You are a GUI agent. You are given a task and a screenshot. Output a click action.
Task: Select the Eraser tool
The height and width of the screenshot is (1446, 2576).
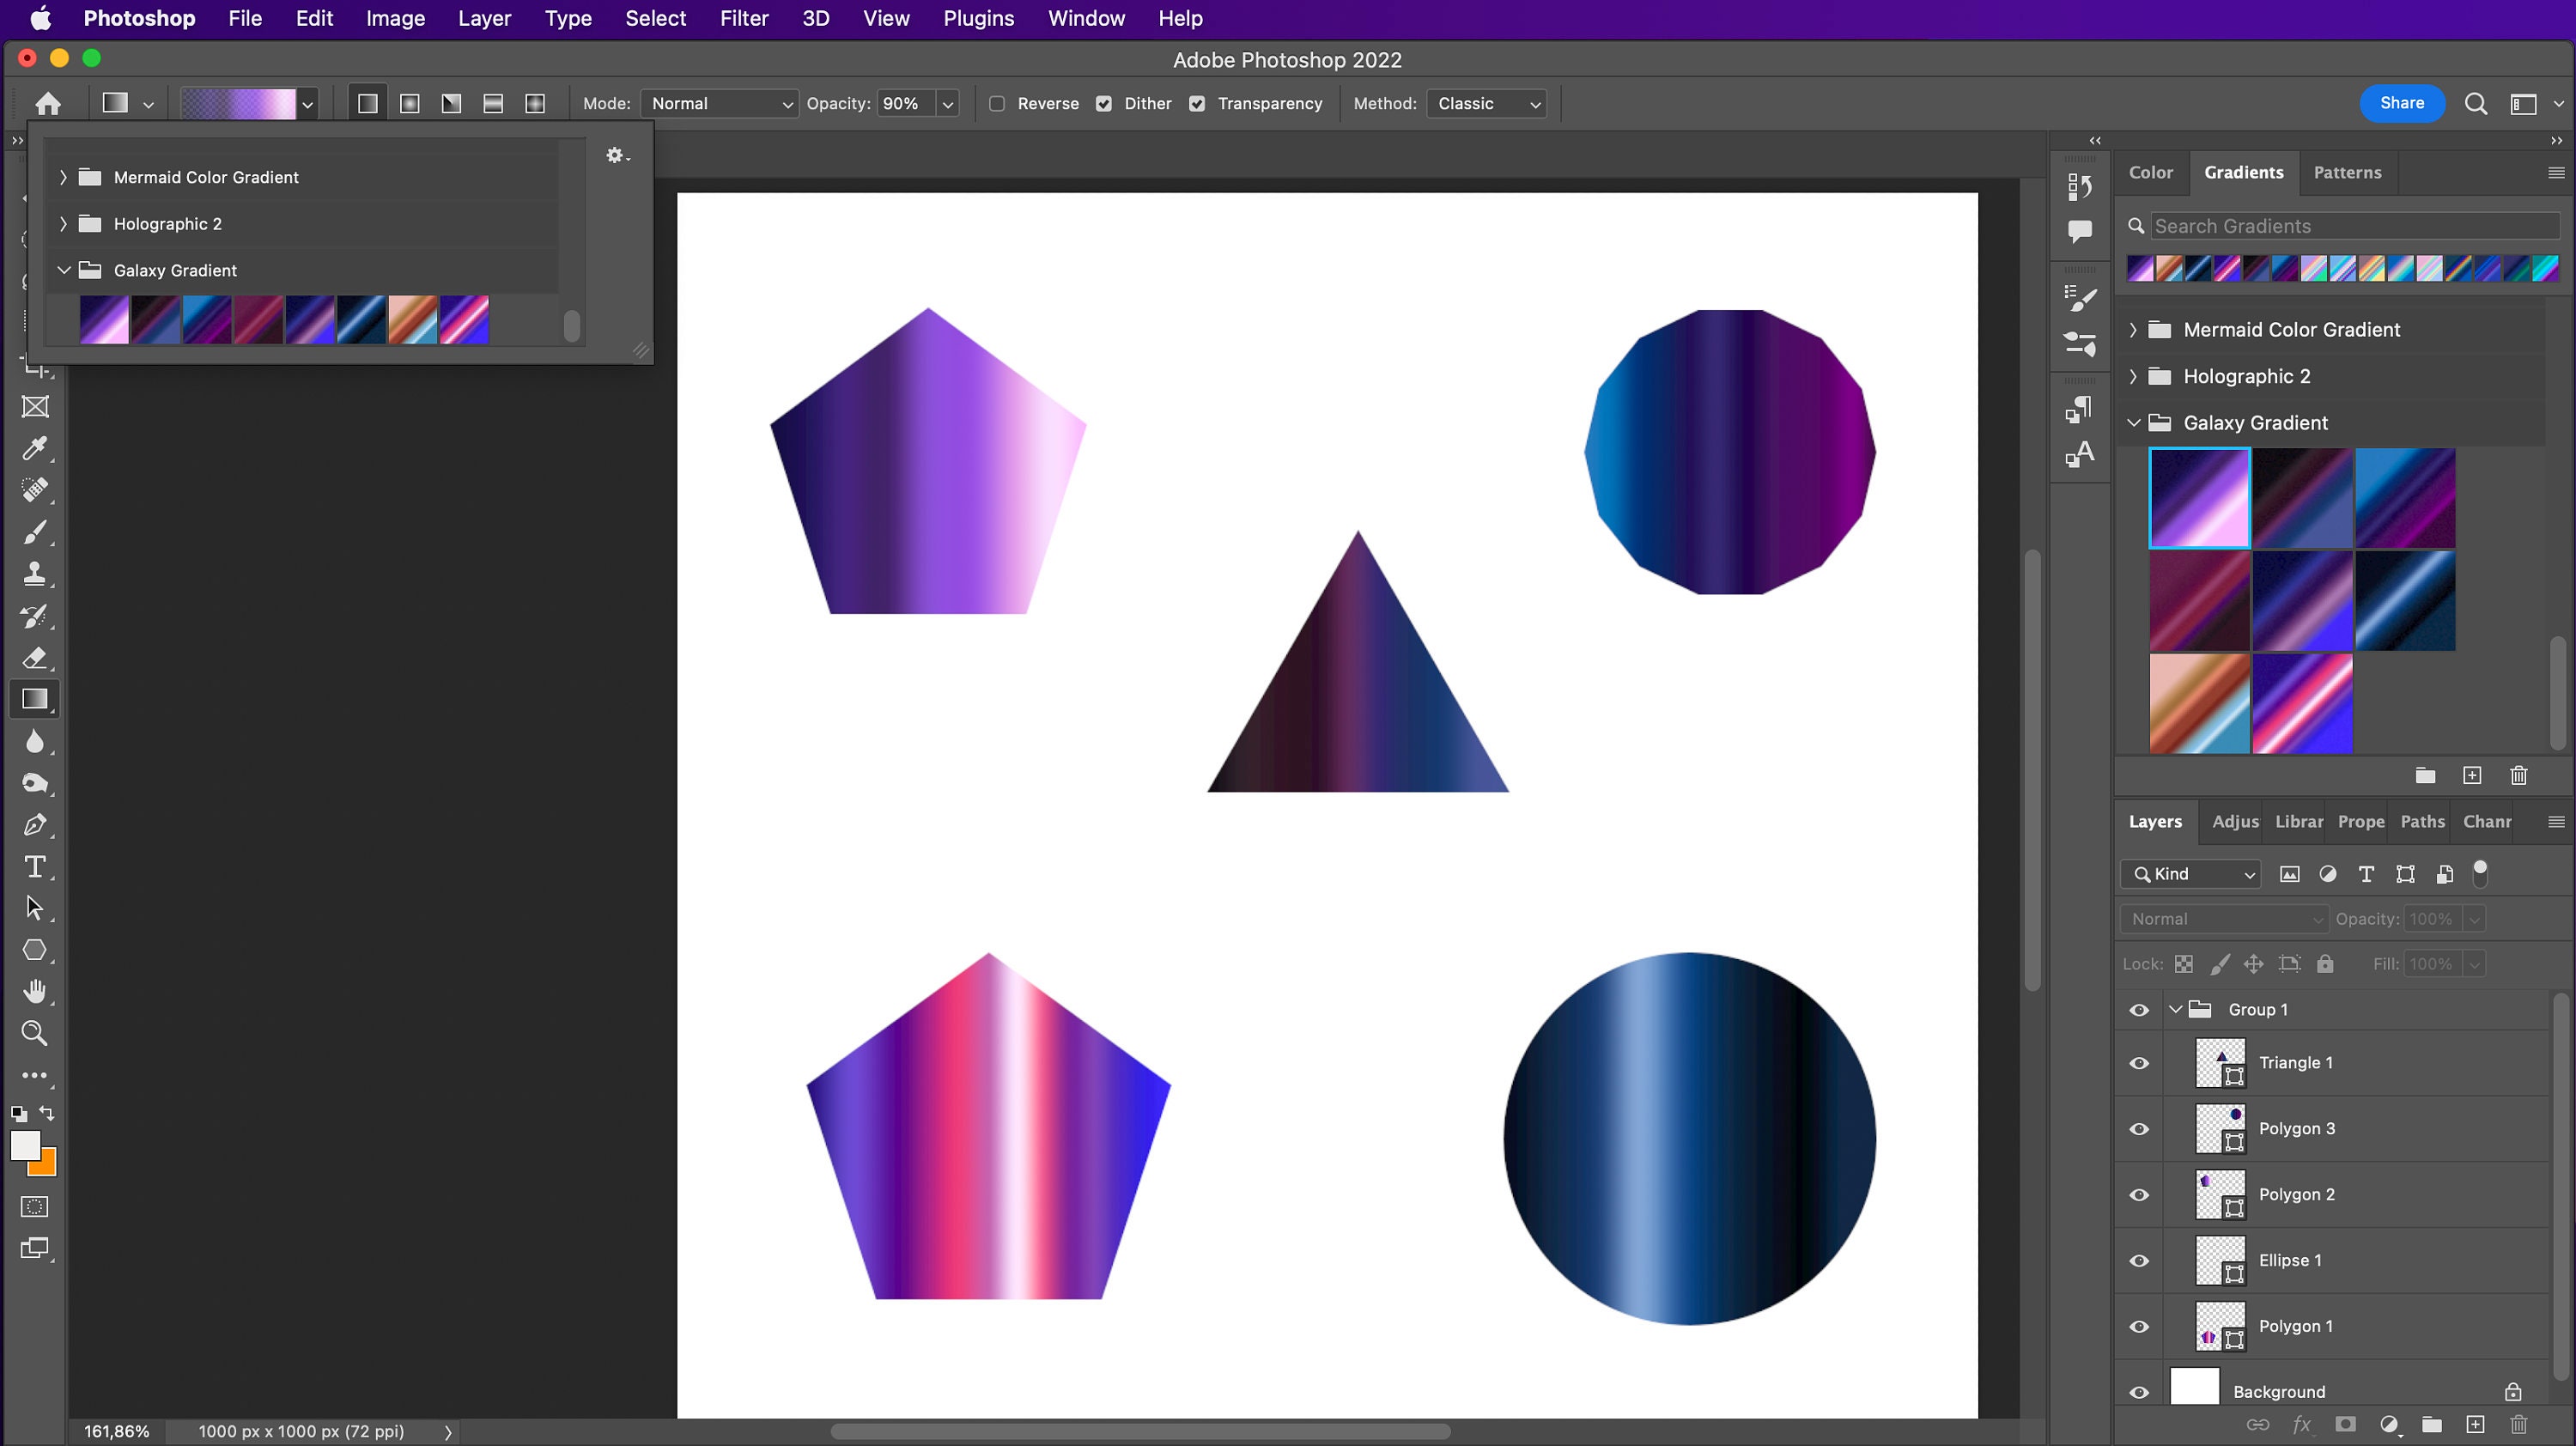36,657
